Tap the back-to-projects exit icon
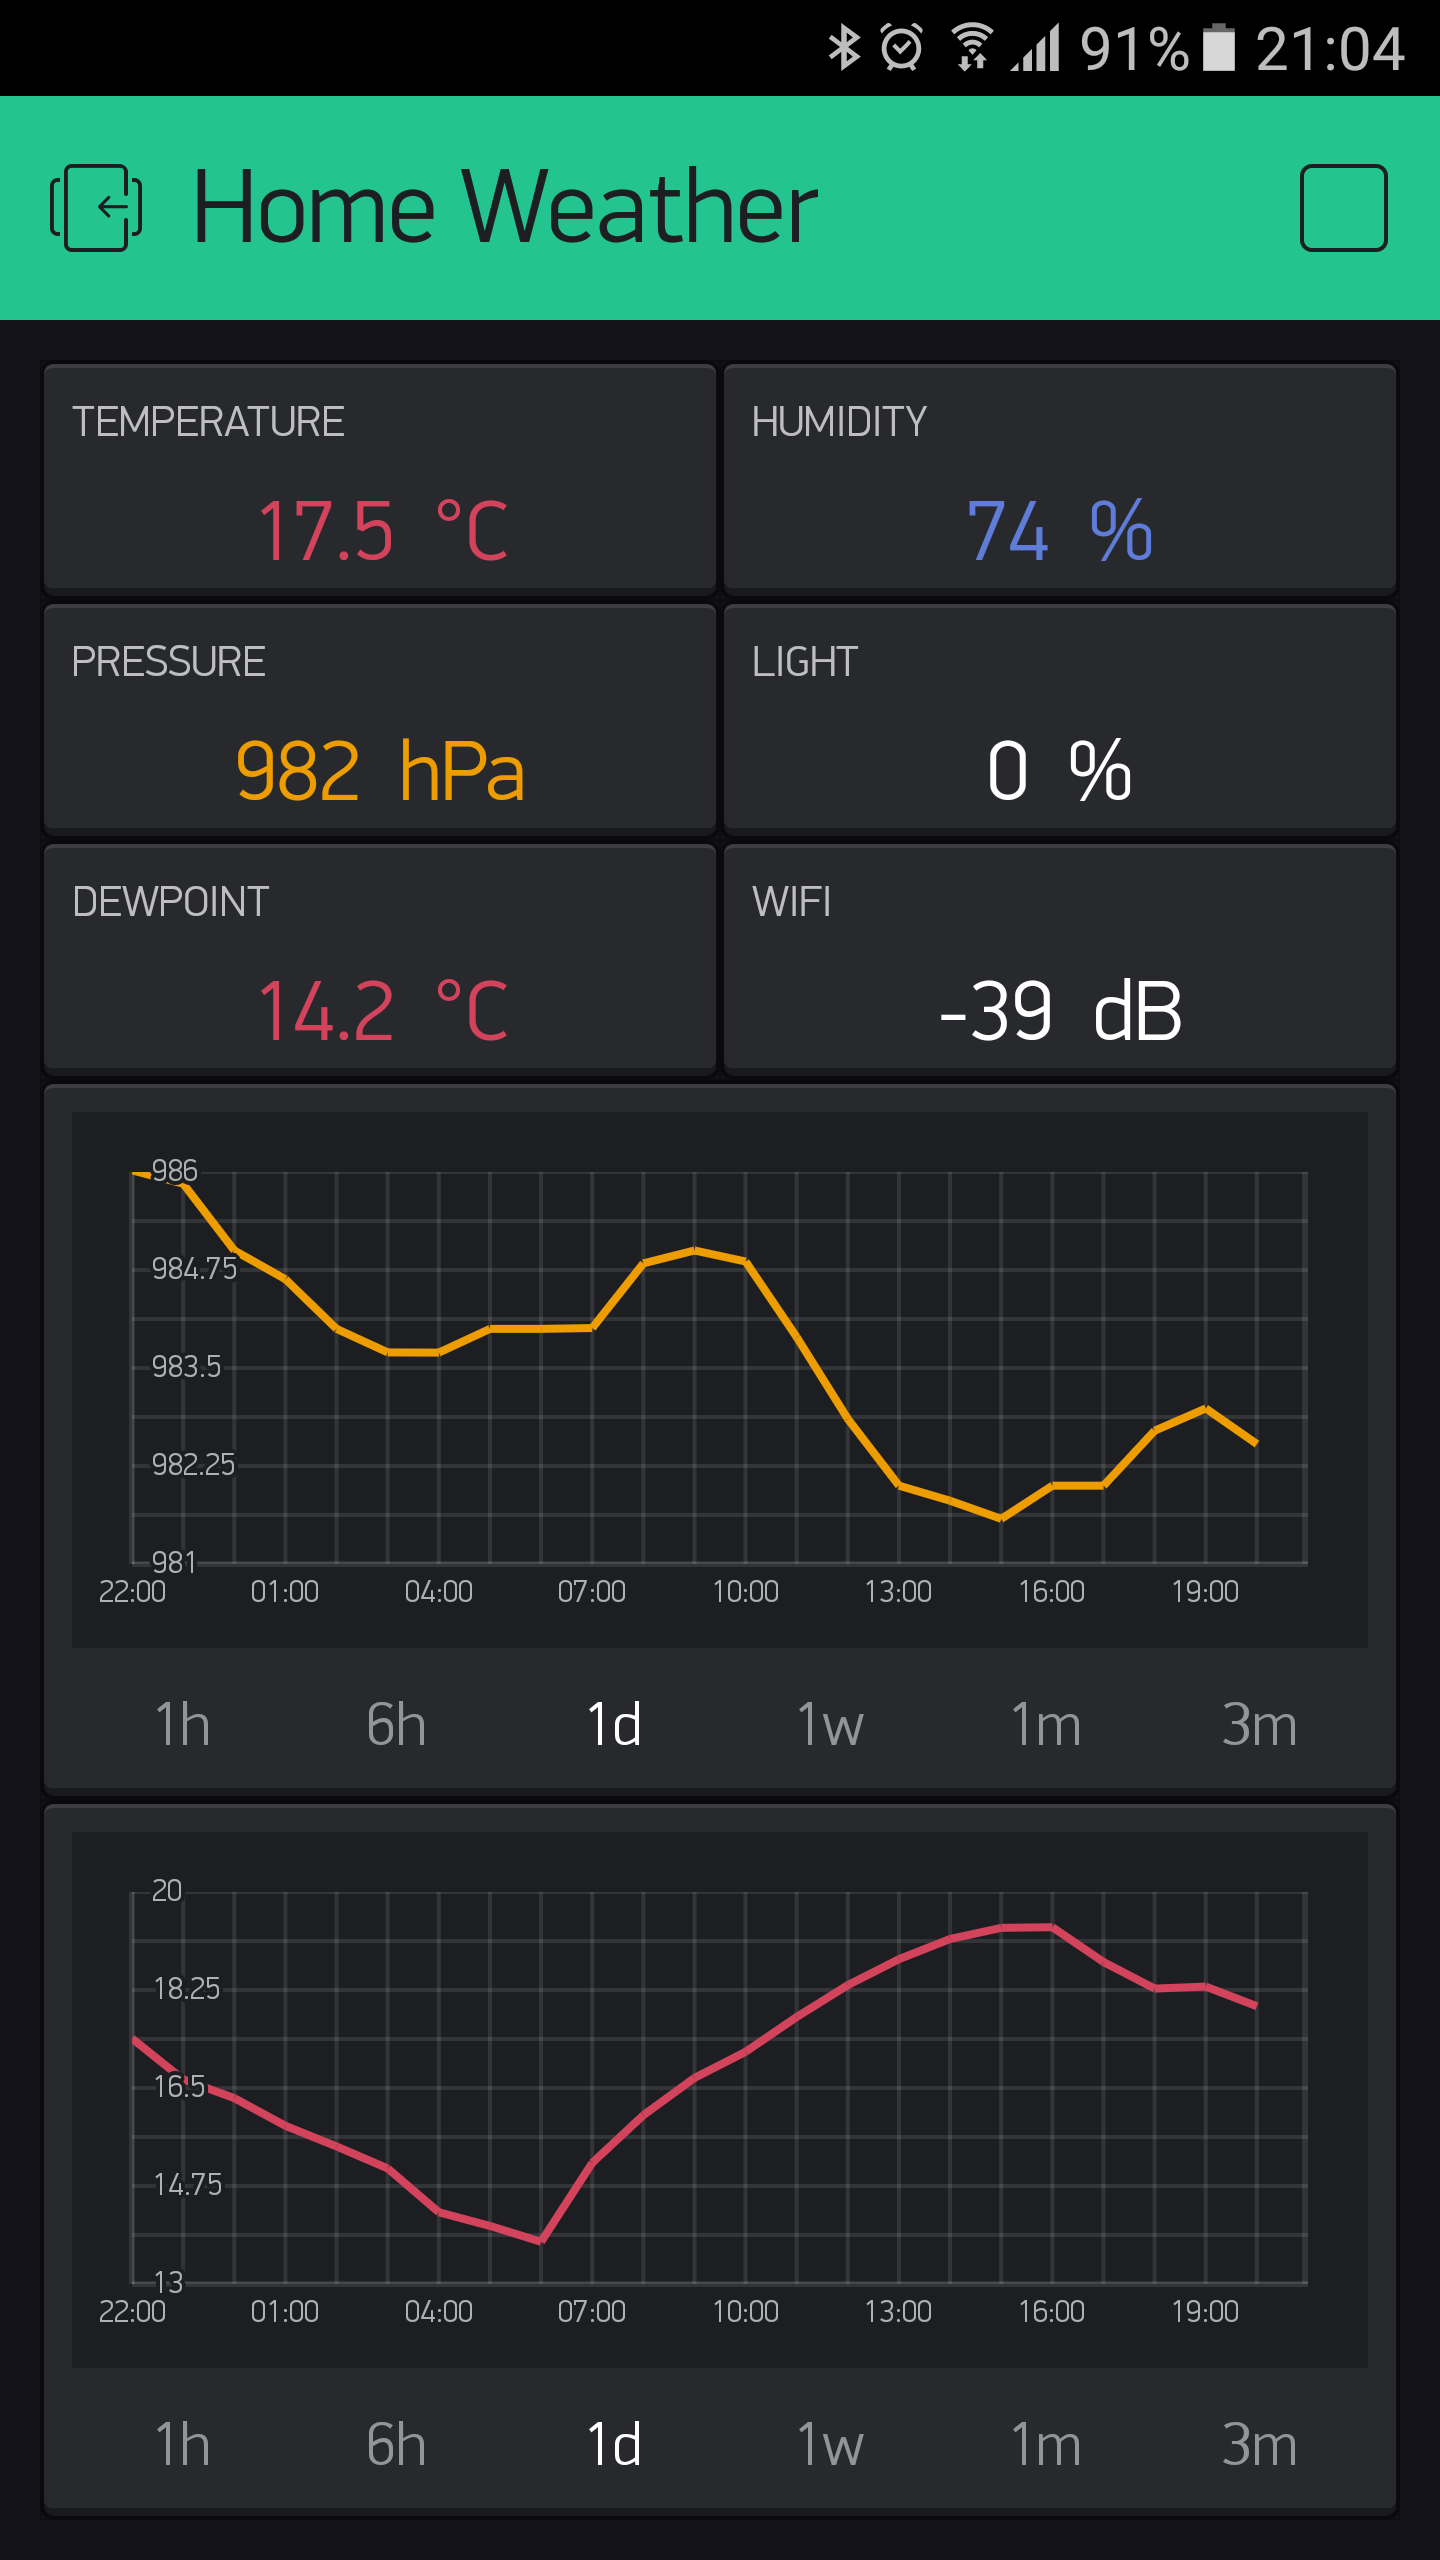 96,208
